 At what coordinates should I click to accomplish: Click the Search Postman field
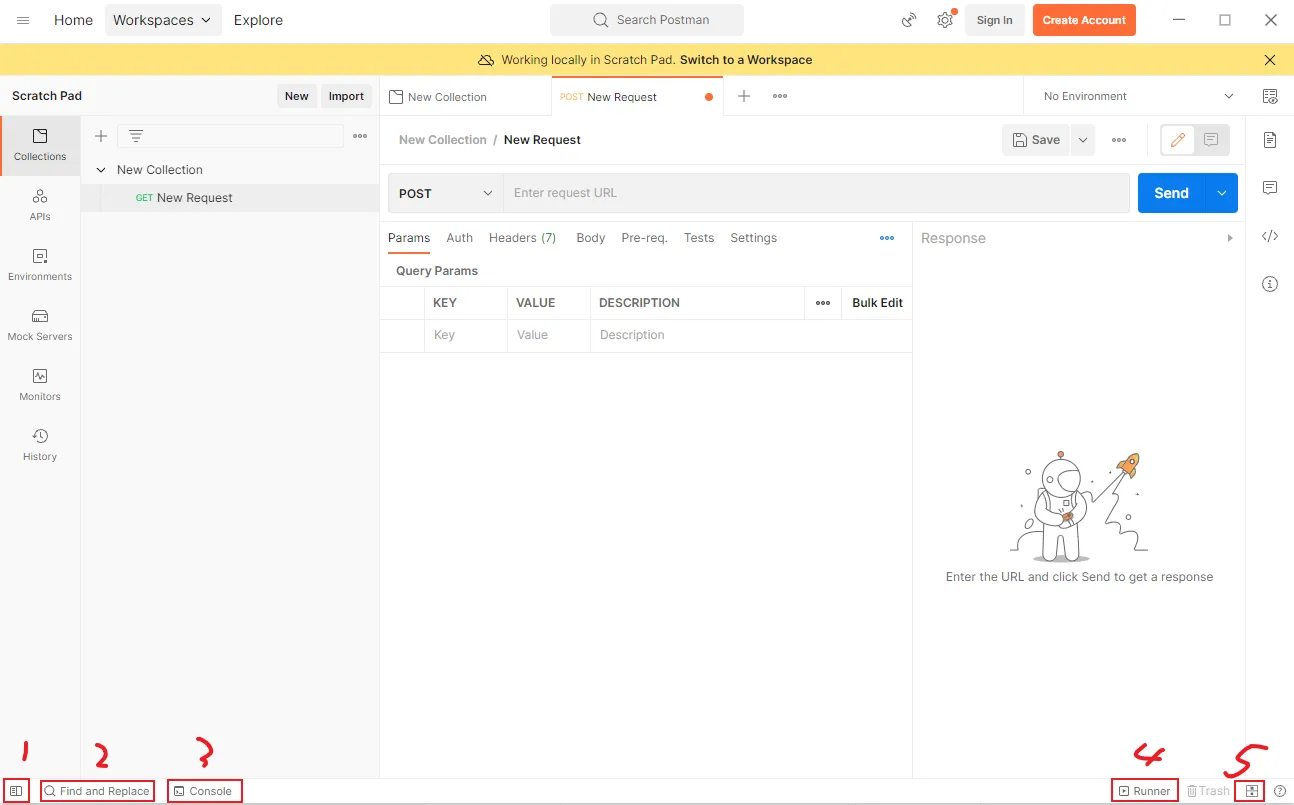pyautogui.click(x=647, y=20)
